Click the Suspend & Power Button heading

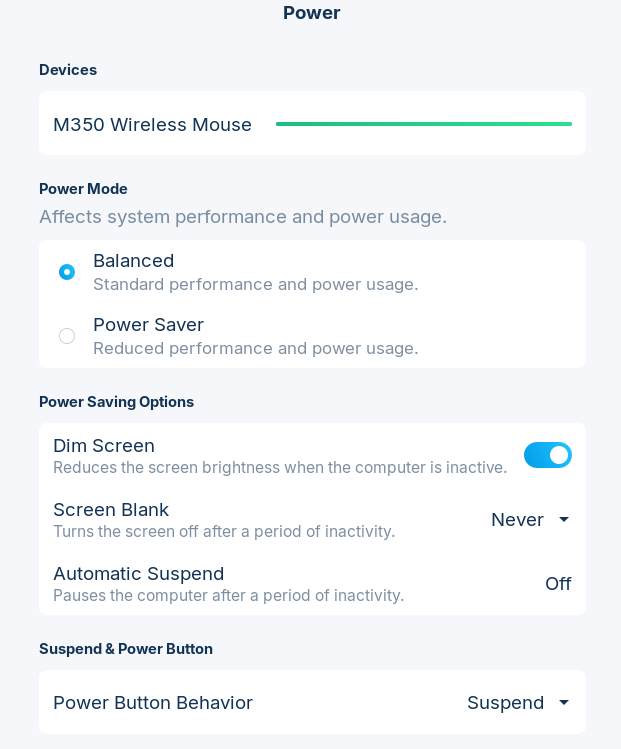(x=126, y=649)
